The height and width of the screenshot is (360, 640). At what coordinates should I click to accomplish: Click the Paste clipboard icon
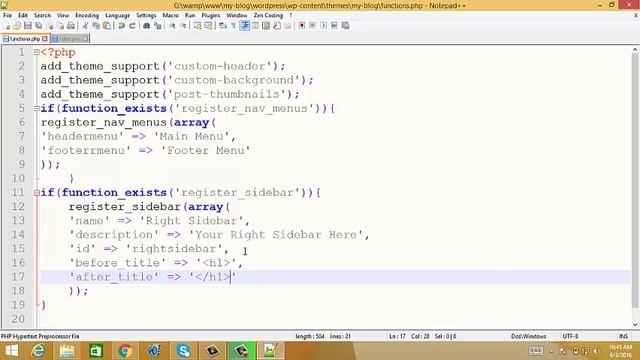coord(107,26)
